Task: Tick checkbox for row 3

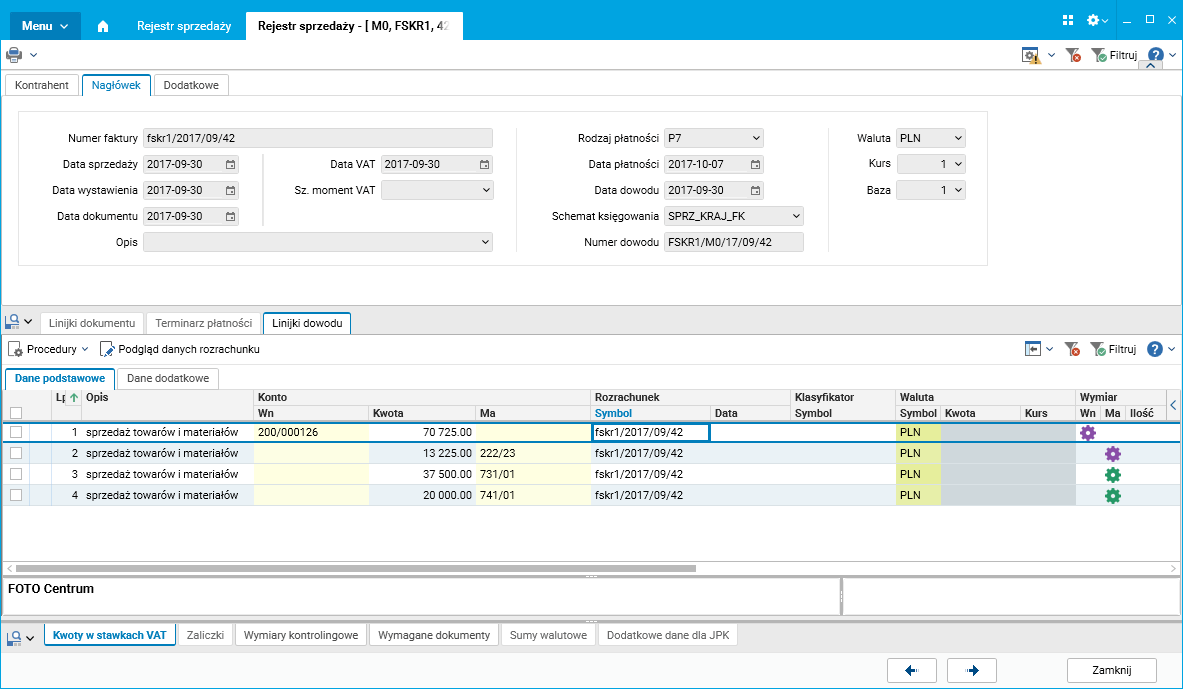Action: click(16, 474)
